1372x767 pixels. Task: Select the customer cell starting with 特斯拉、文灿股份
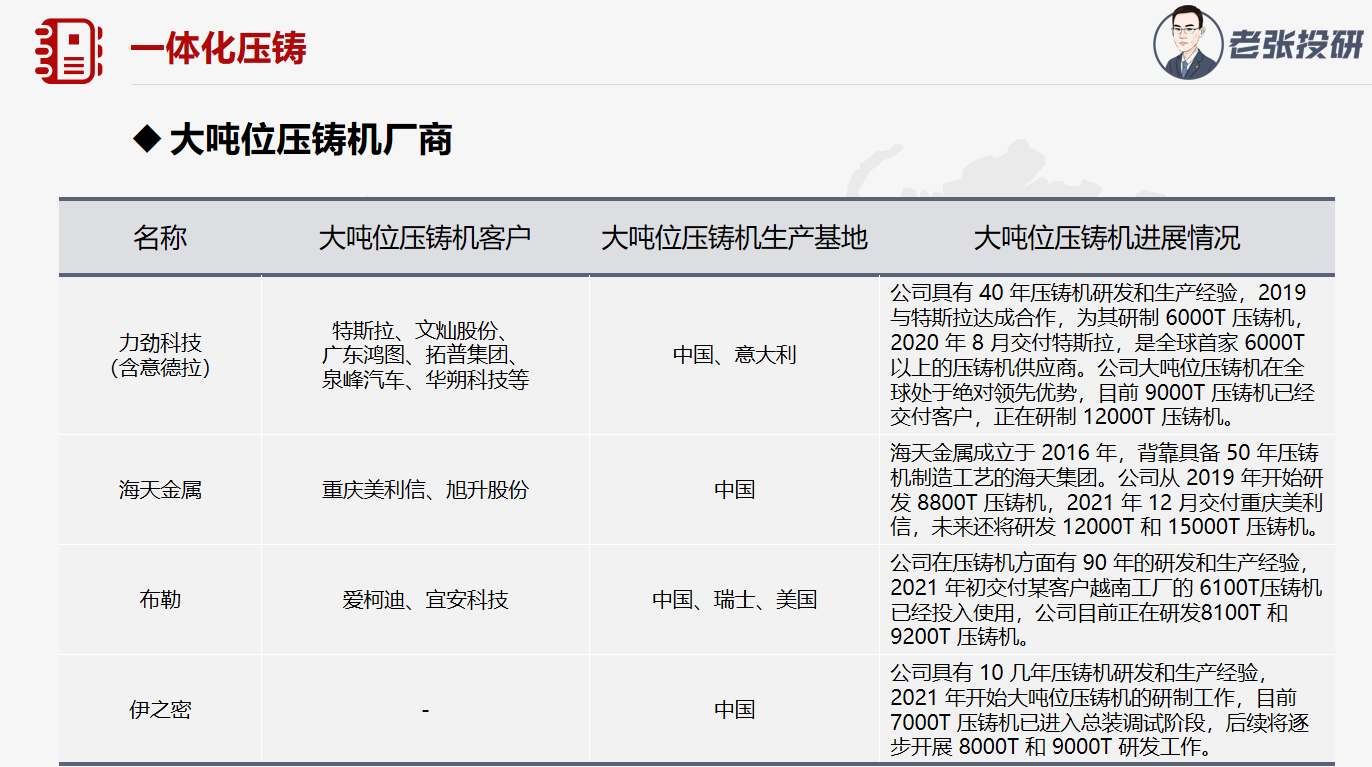425,355
